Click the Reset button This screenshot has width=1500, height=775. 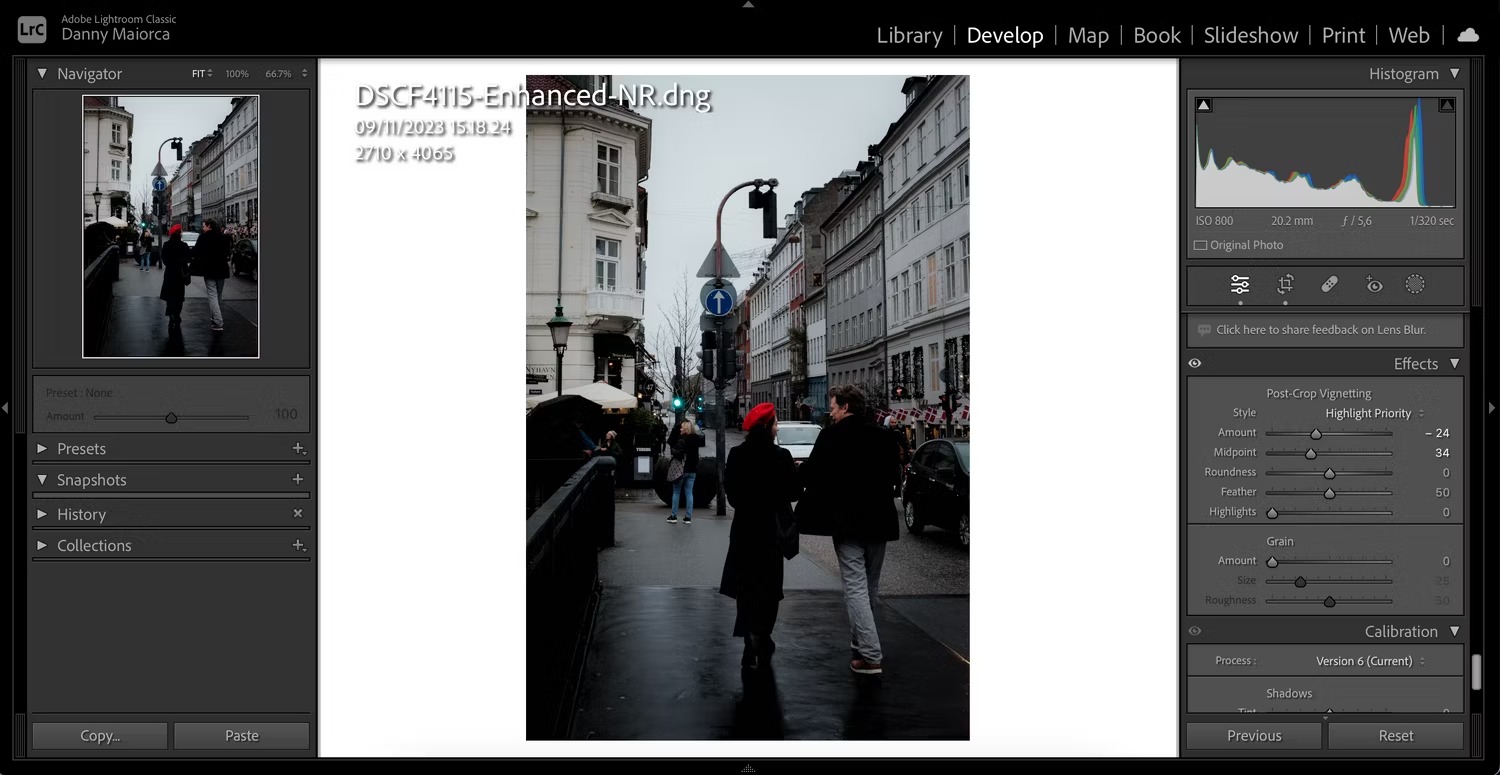pyautogui.click(x=1395, y=736)
